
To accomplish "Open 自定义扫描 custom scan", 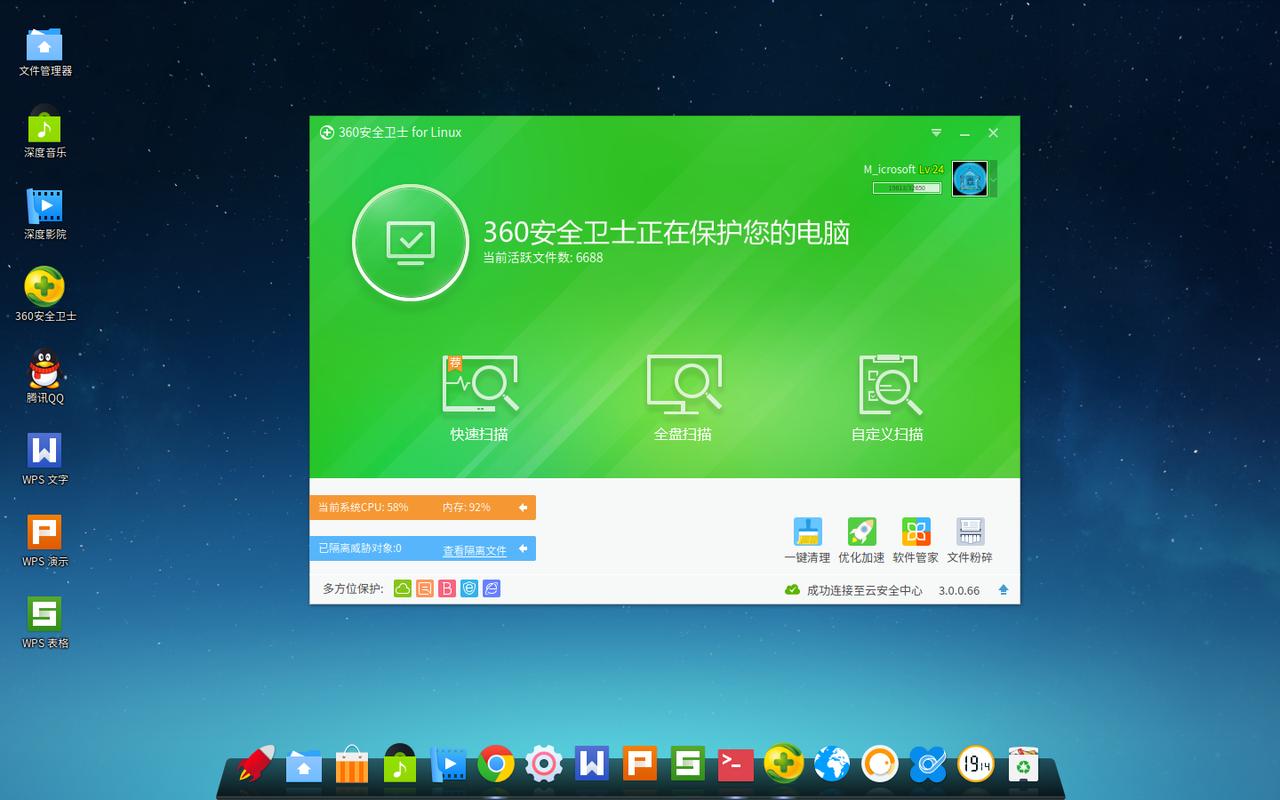I will [886, 385].
